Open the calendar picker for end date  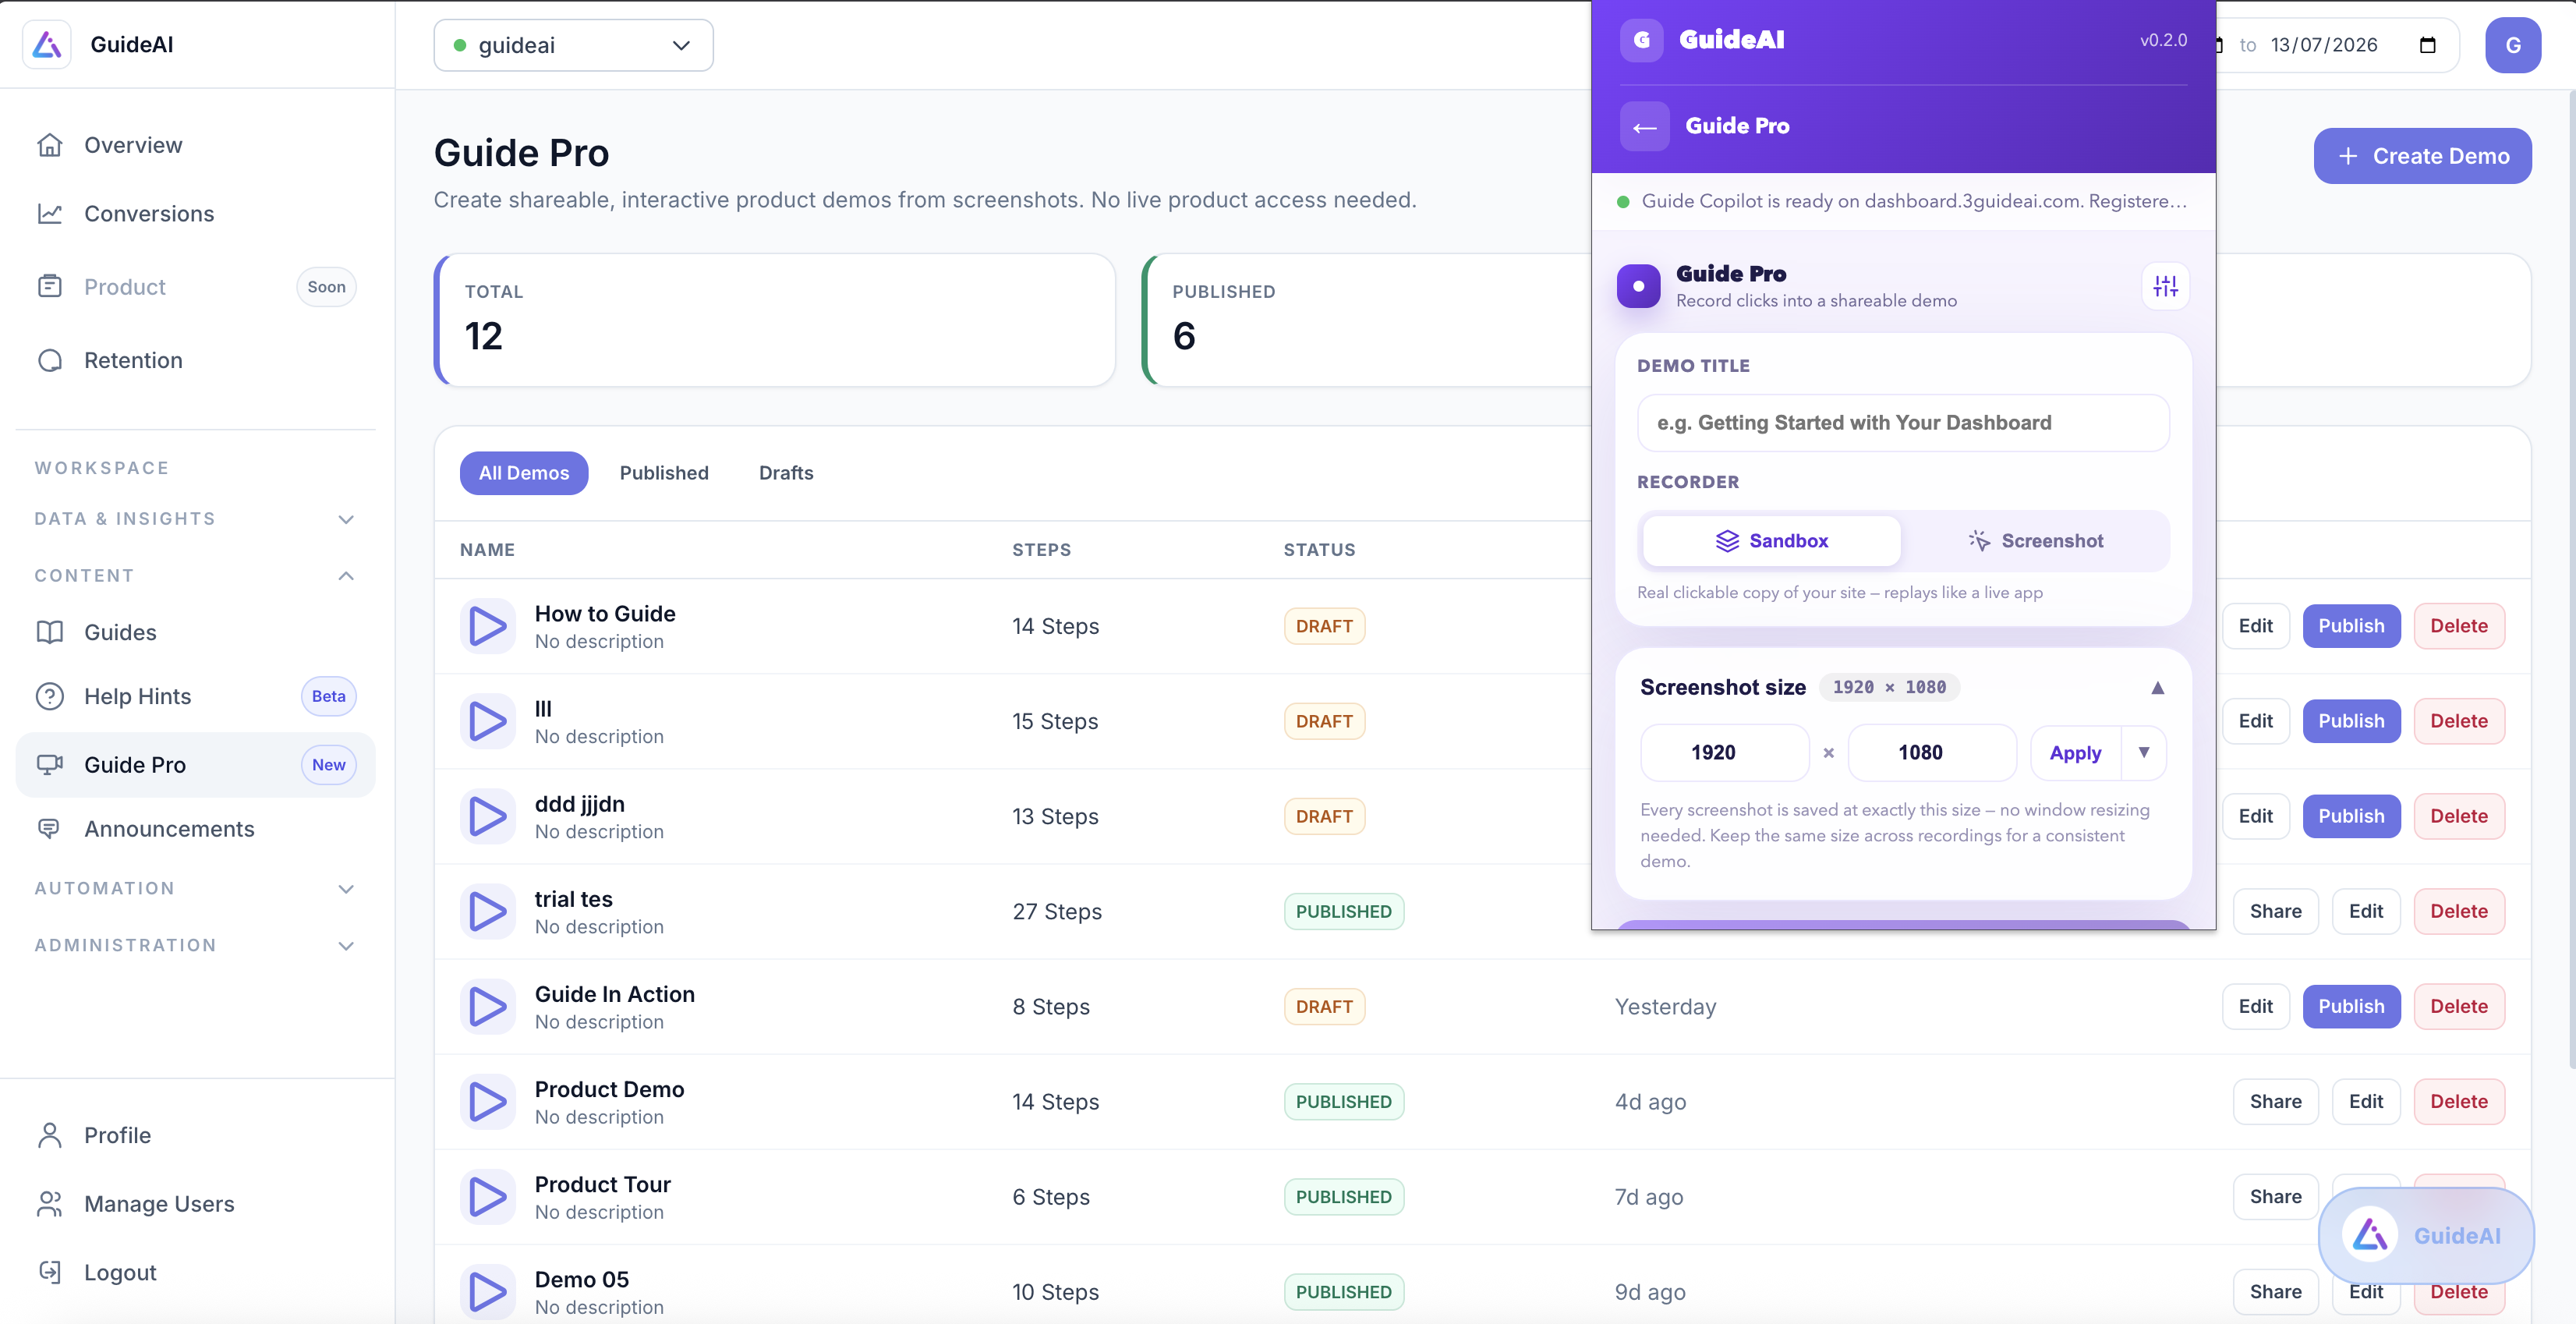2427,45
